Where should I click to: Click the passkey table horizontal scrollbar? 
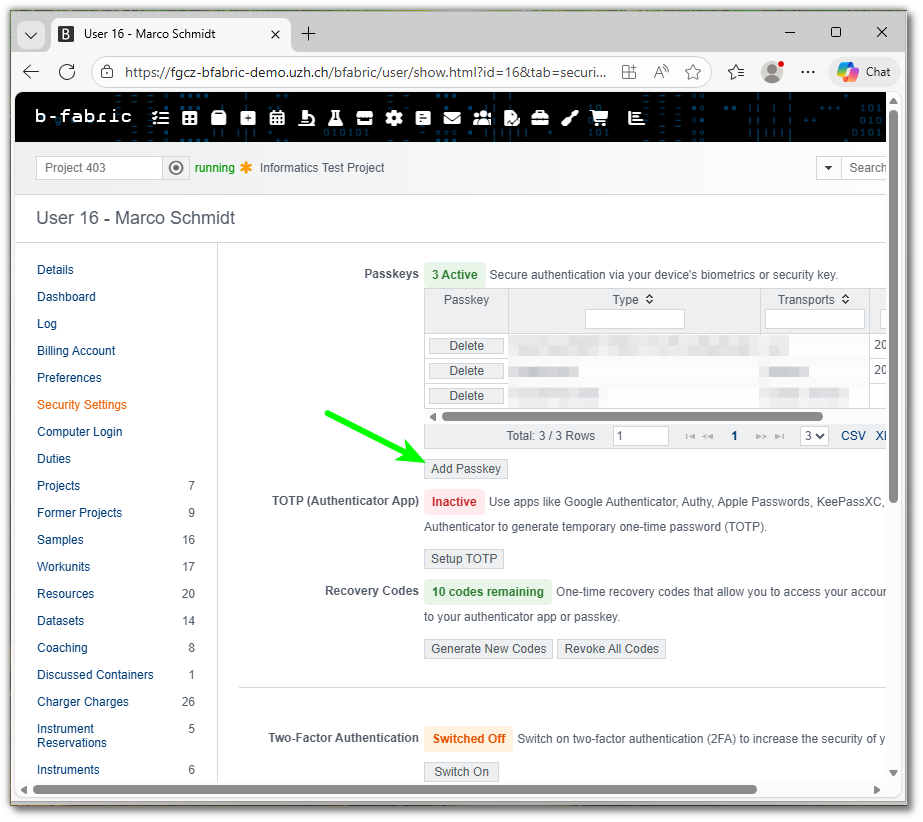pos(632,417)
